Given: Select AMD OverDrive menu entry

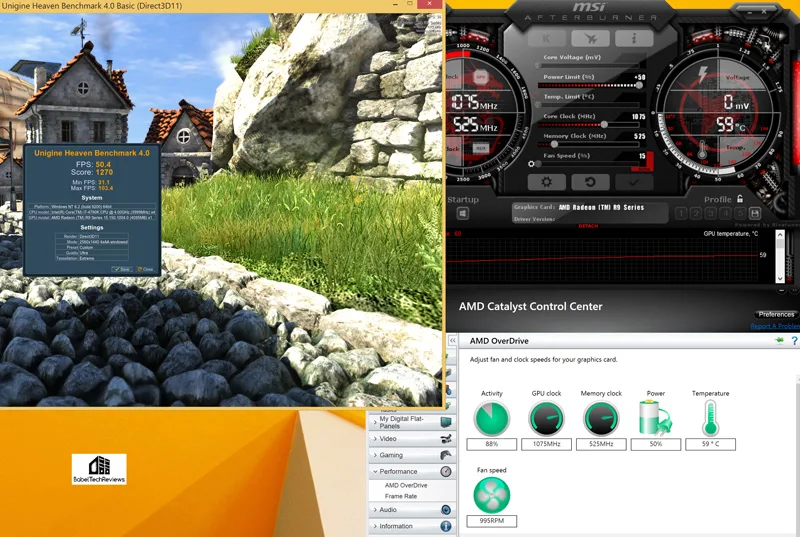Looking at the screenshot, I should (405, 485).
